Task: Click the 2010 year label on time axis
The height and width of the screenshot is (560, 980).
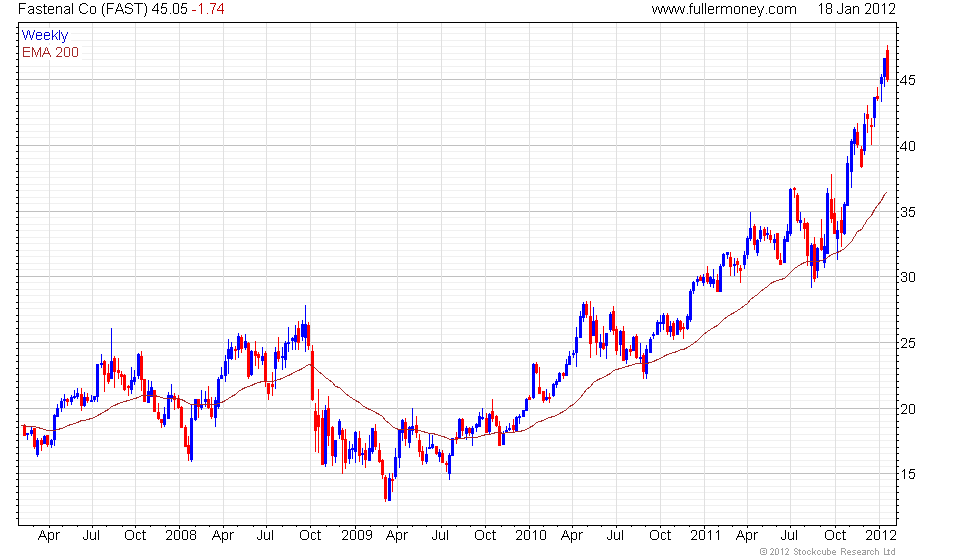Action: tap(531, 536)
